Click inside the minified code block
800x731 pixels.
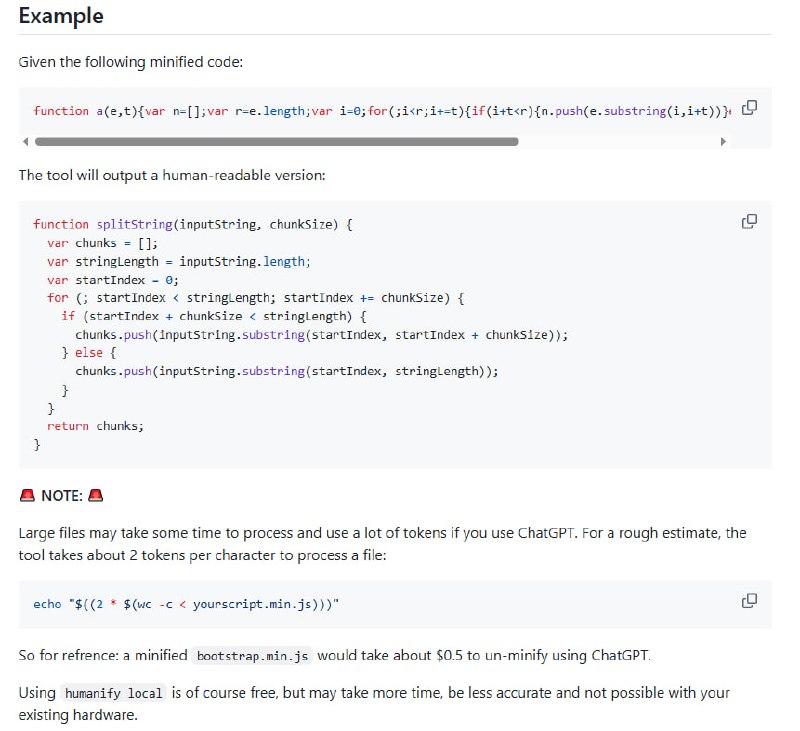pos(300,111)
